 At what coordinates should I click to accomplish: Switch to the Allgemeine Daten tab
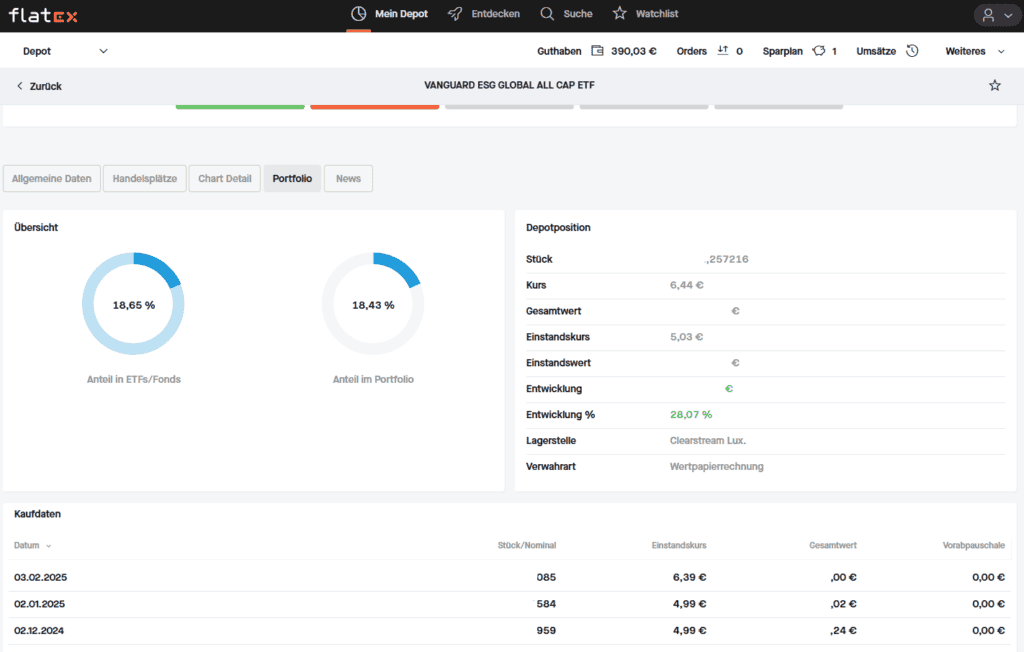pyautogui.click(x=52, y=178)
